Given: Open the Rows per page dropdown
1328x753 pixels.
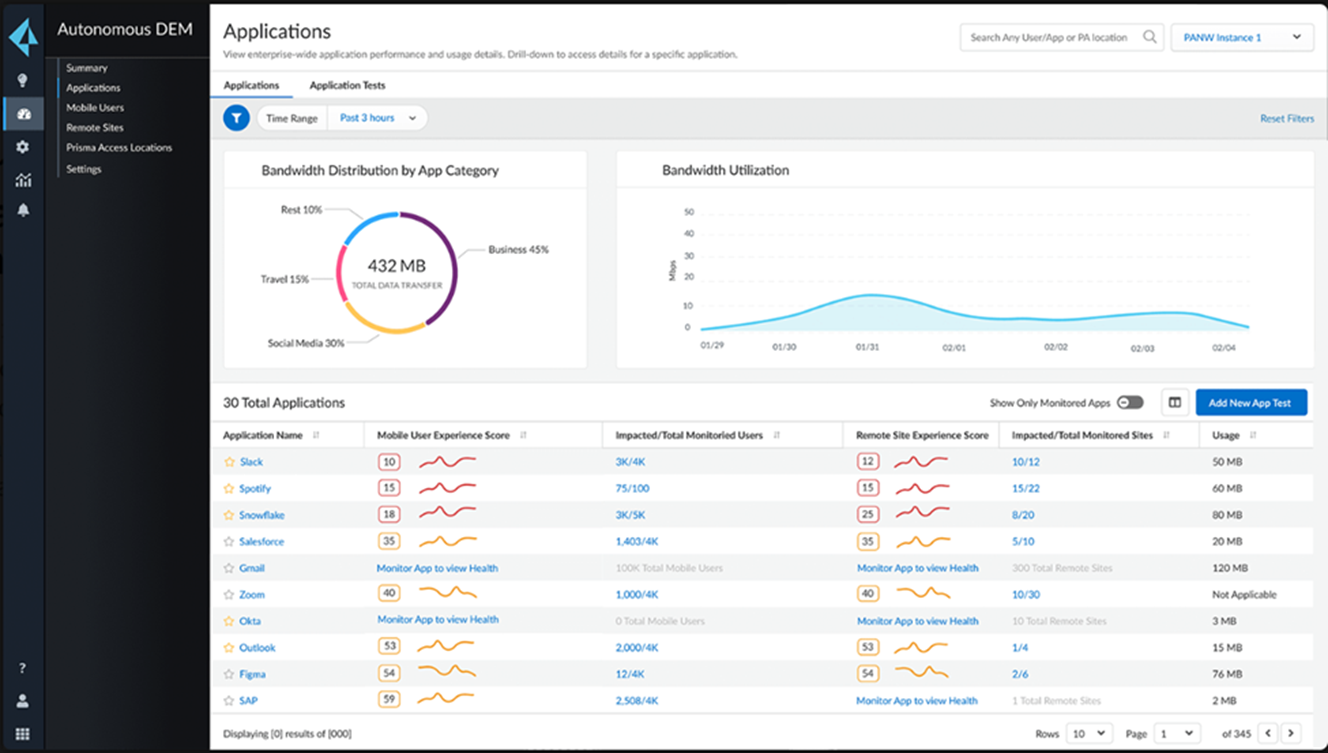Looking at the screenshot, I should (x=1088, y=733).
